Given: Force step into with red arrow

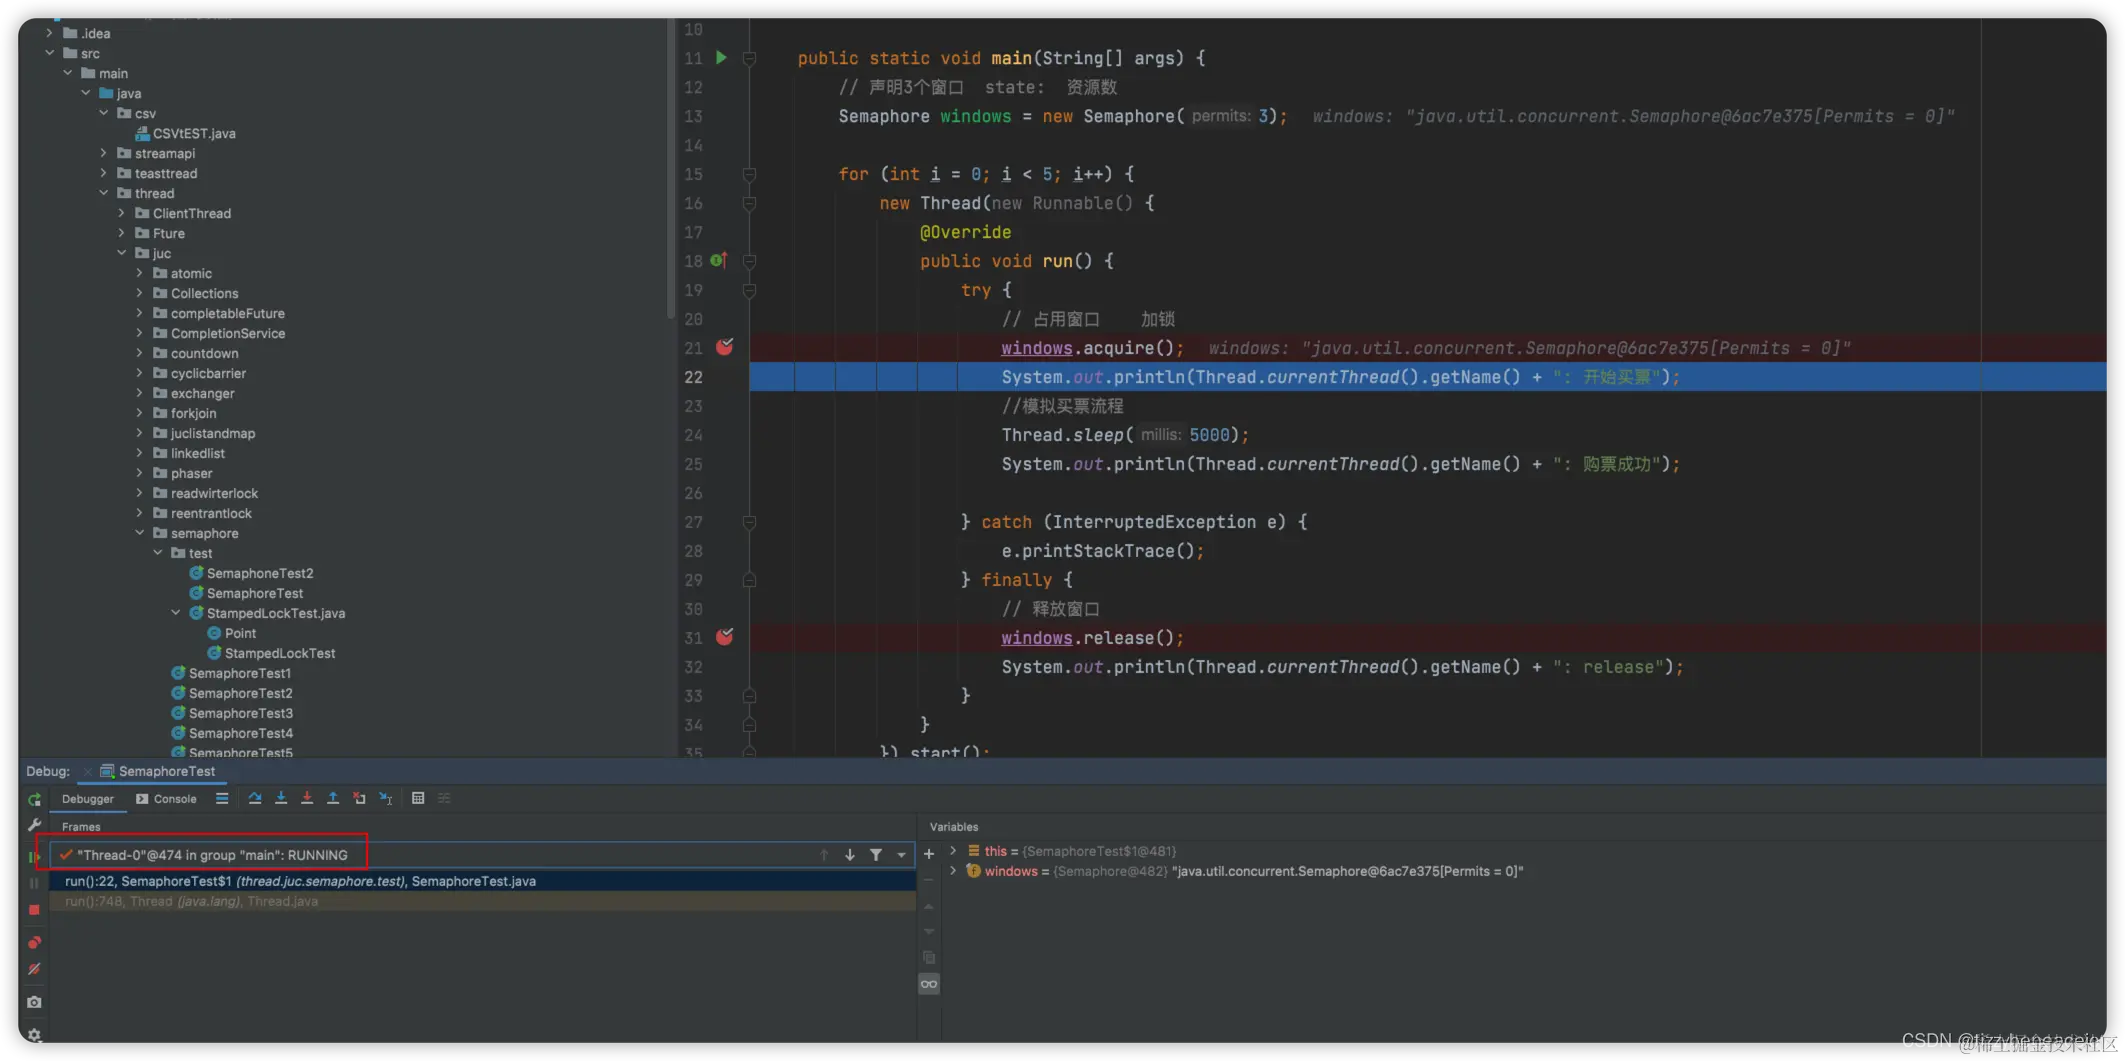Looking at the screenshot, I should click(x=307, y=798).
